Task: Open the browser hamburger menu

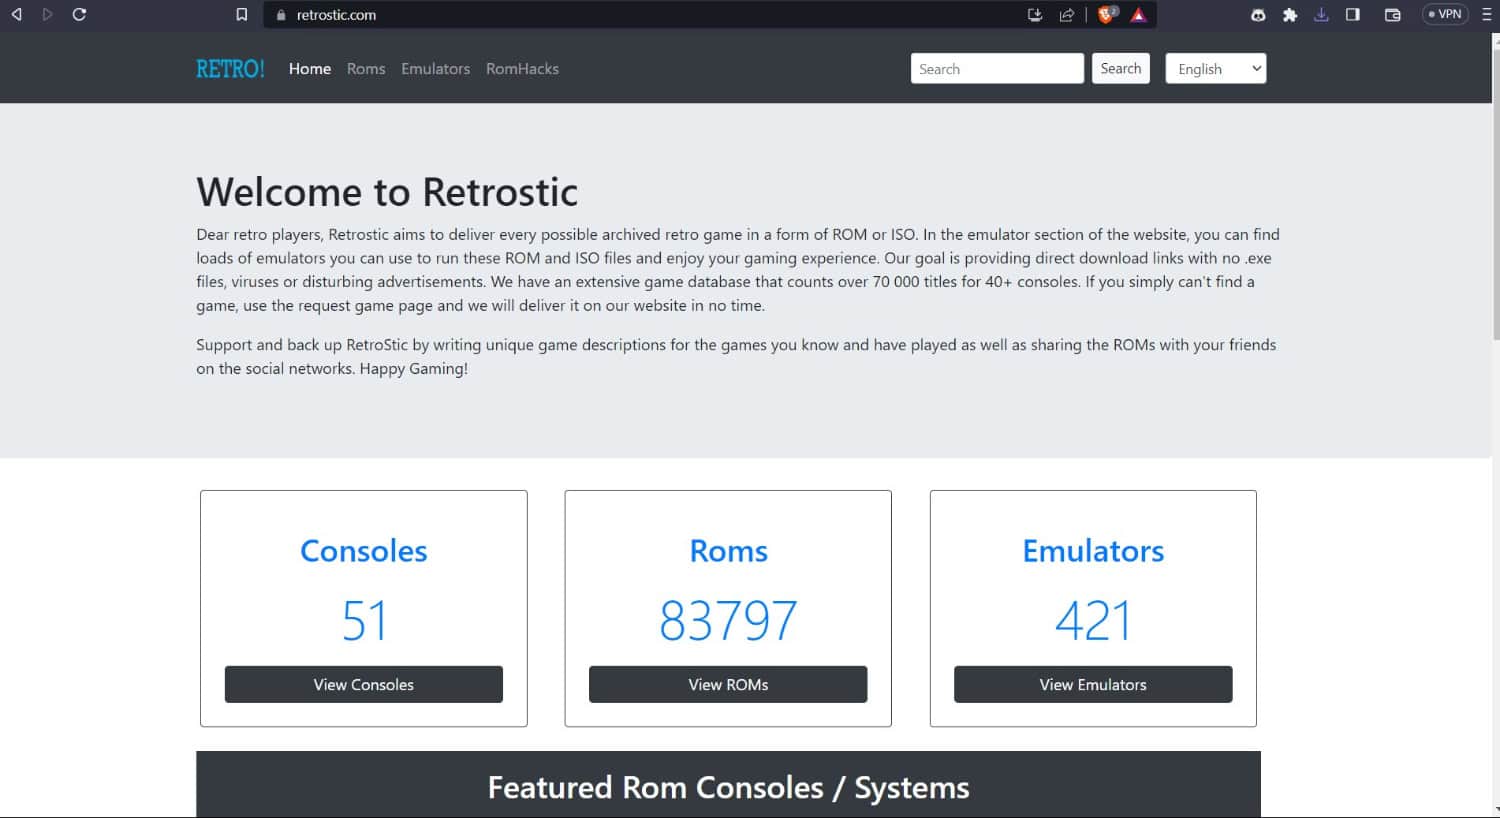Action: [1487, 14]
